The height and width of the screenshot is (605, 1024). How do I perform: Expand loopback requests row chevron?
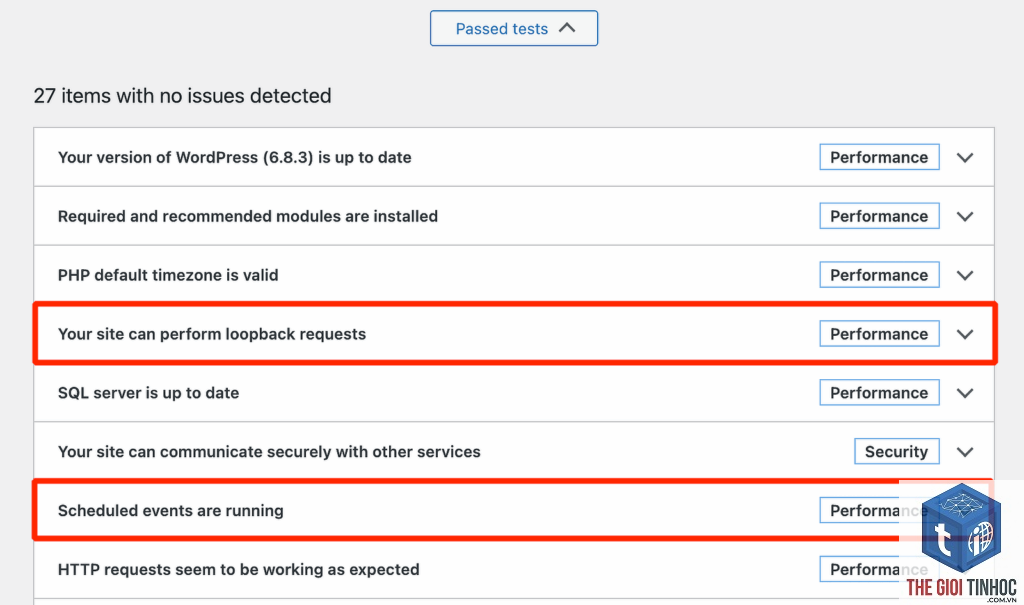(x=965, y=334)
